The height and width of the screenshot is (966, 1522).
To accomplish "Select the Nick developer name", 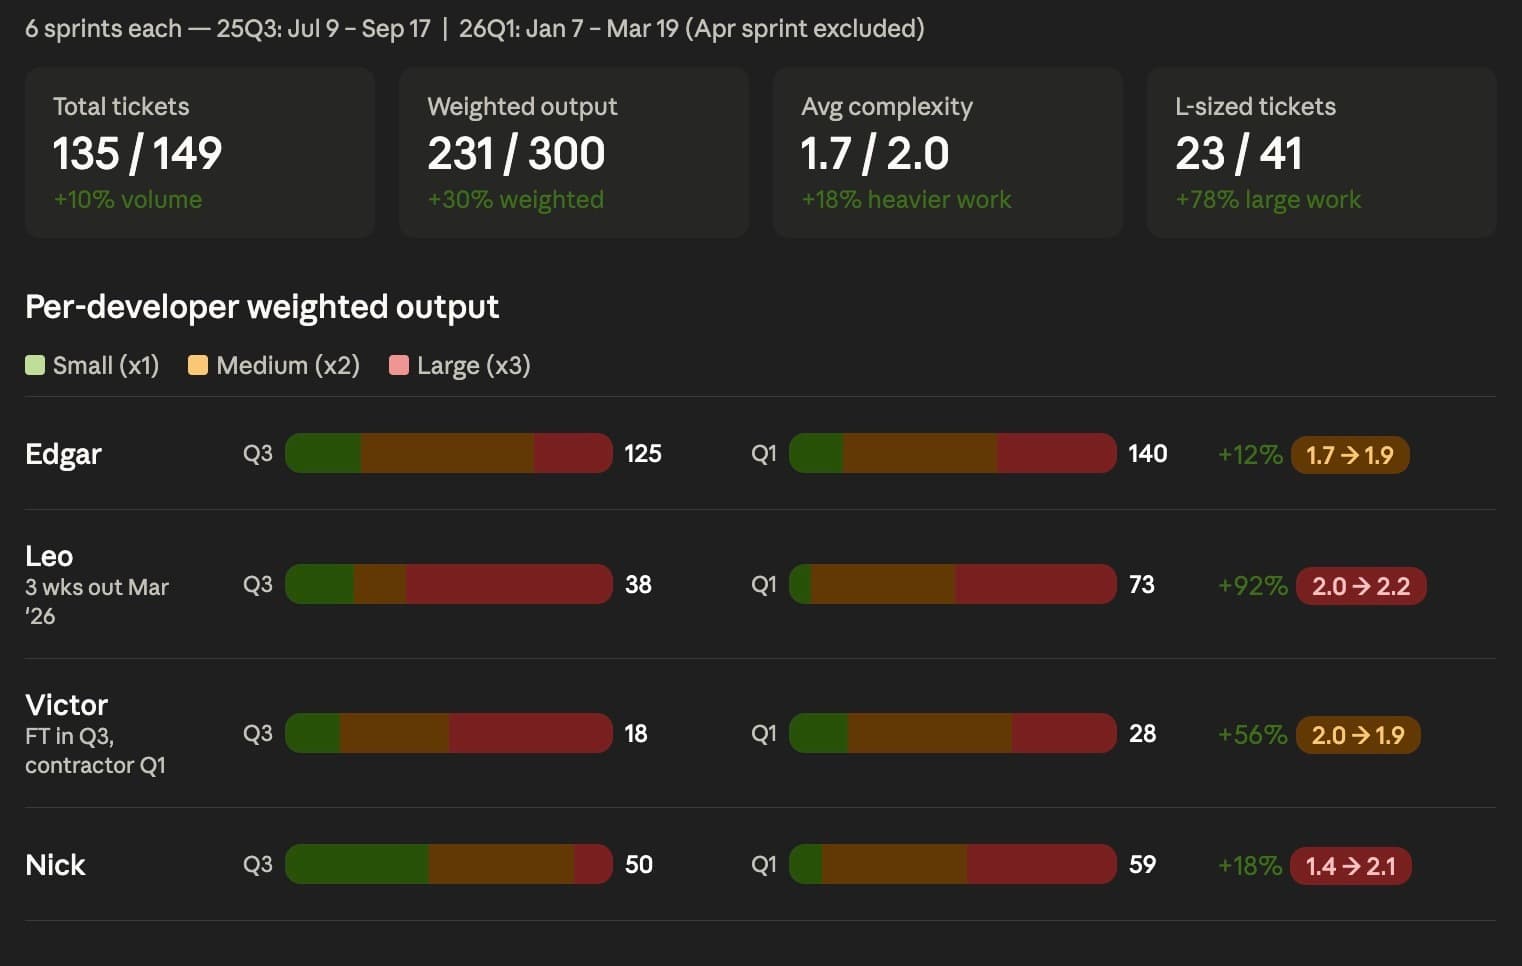I will pos(55,865).
